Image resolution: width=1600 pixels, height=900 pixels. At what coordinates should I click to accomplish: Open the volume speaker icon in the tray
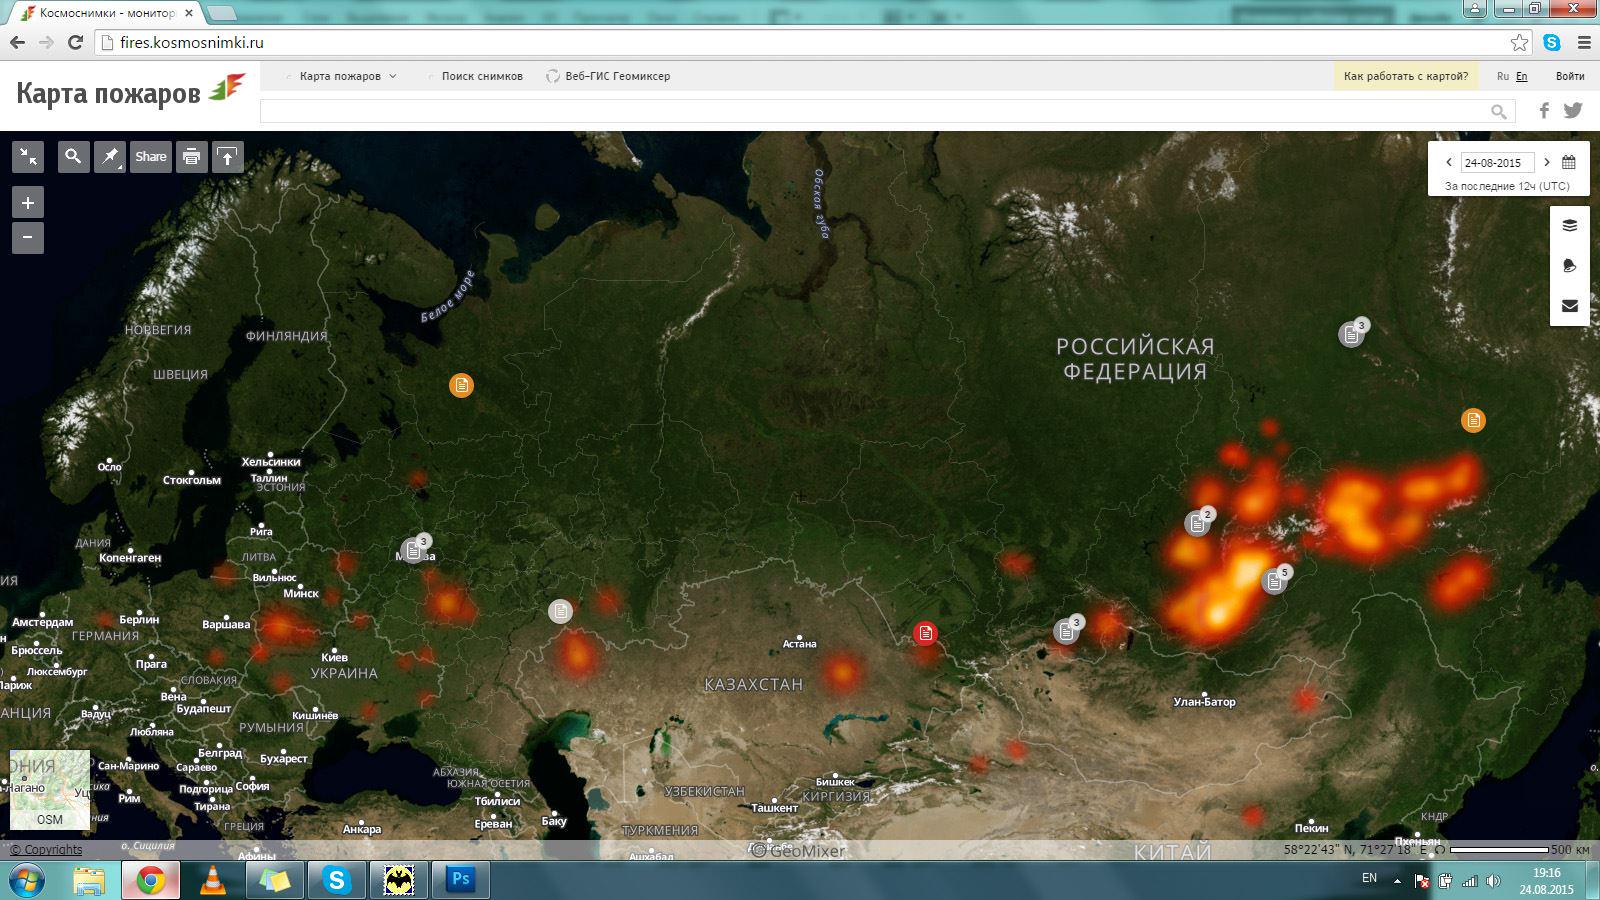(x=1493, y=881)
